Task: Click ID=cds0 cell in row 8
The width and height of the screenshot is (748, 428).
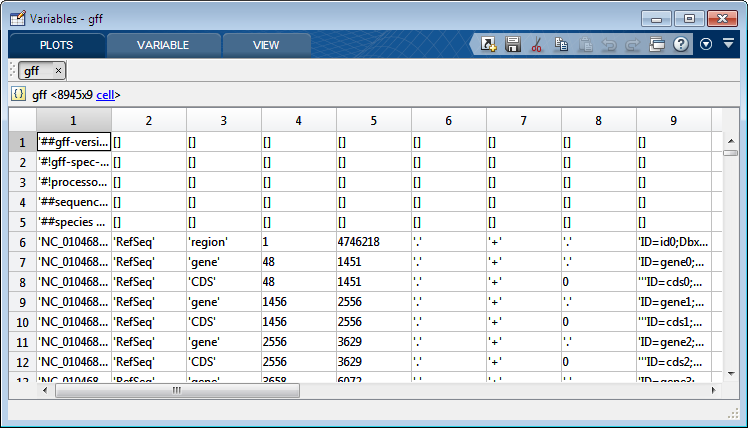Action: click(674, 282)
